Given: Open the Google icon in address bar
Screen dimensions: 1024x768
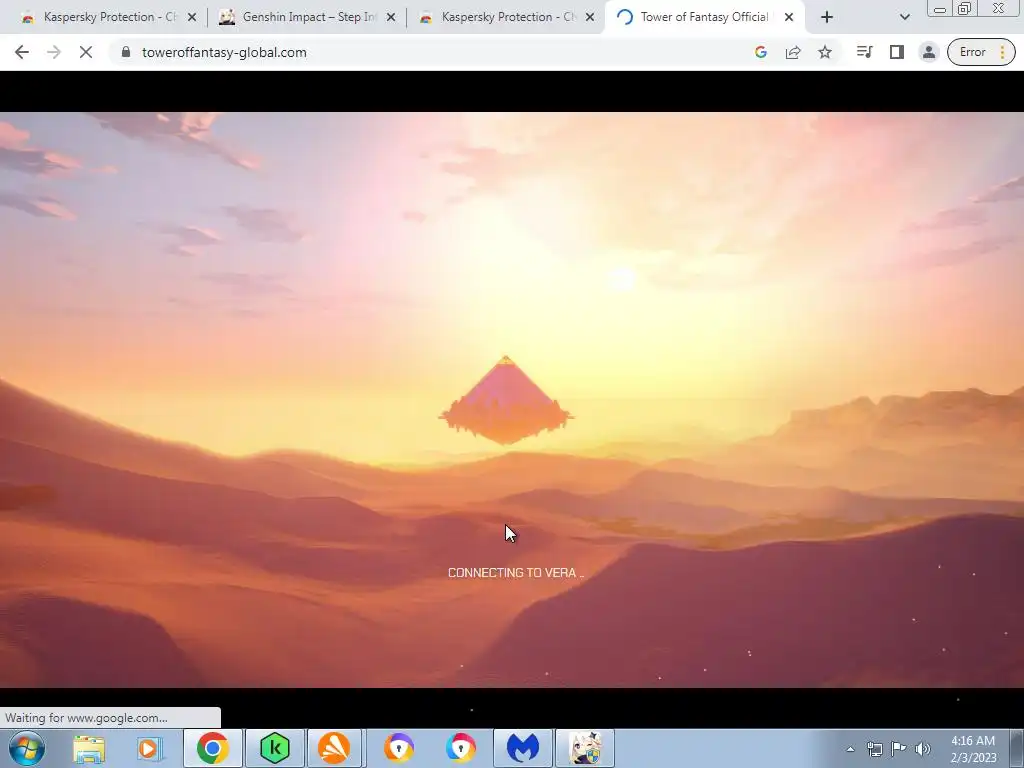Looking at the screenshot, I should pos(761,52).
